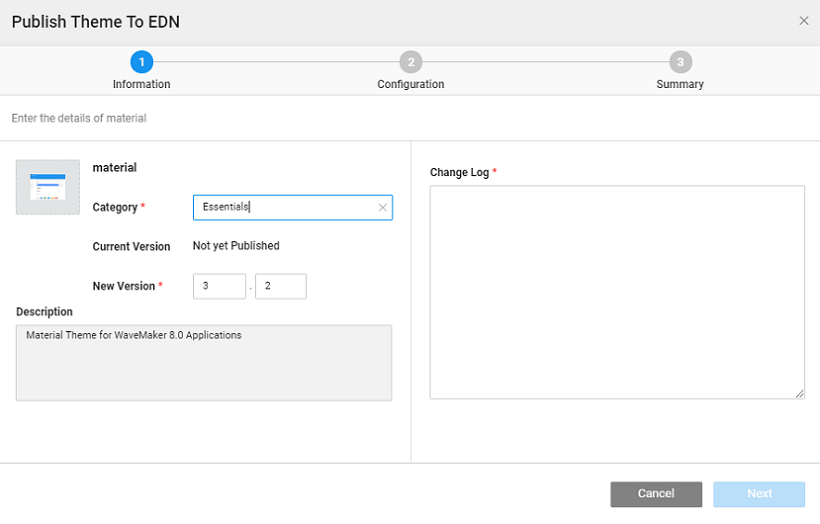Click the Description text box
The height and width of the screenshot is (524, 820).
[204, 362]
